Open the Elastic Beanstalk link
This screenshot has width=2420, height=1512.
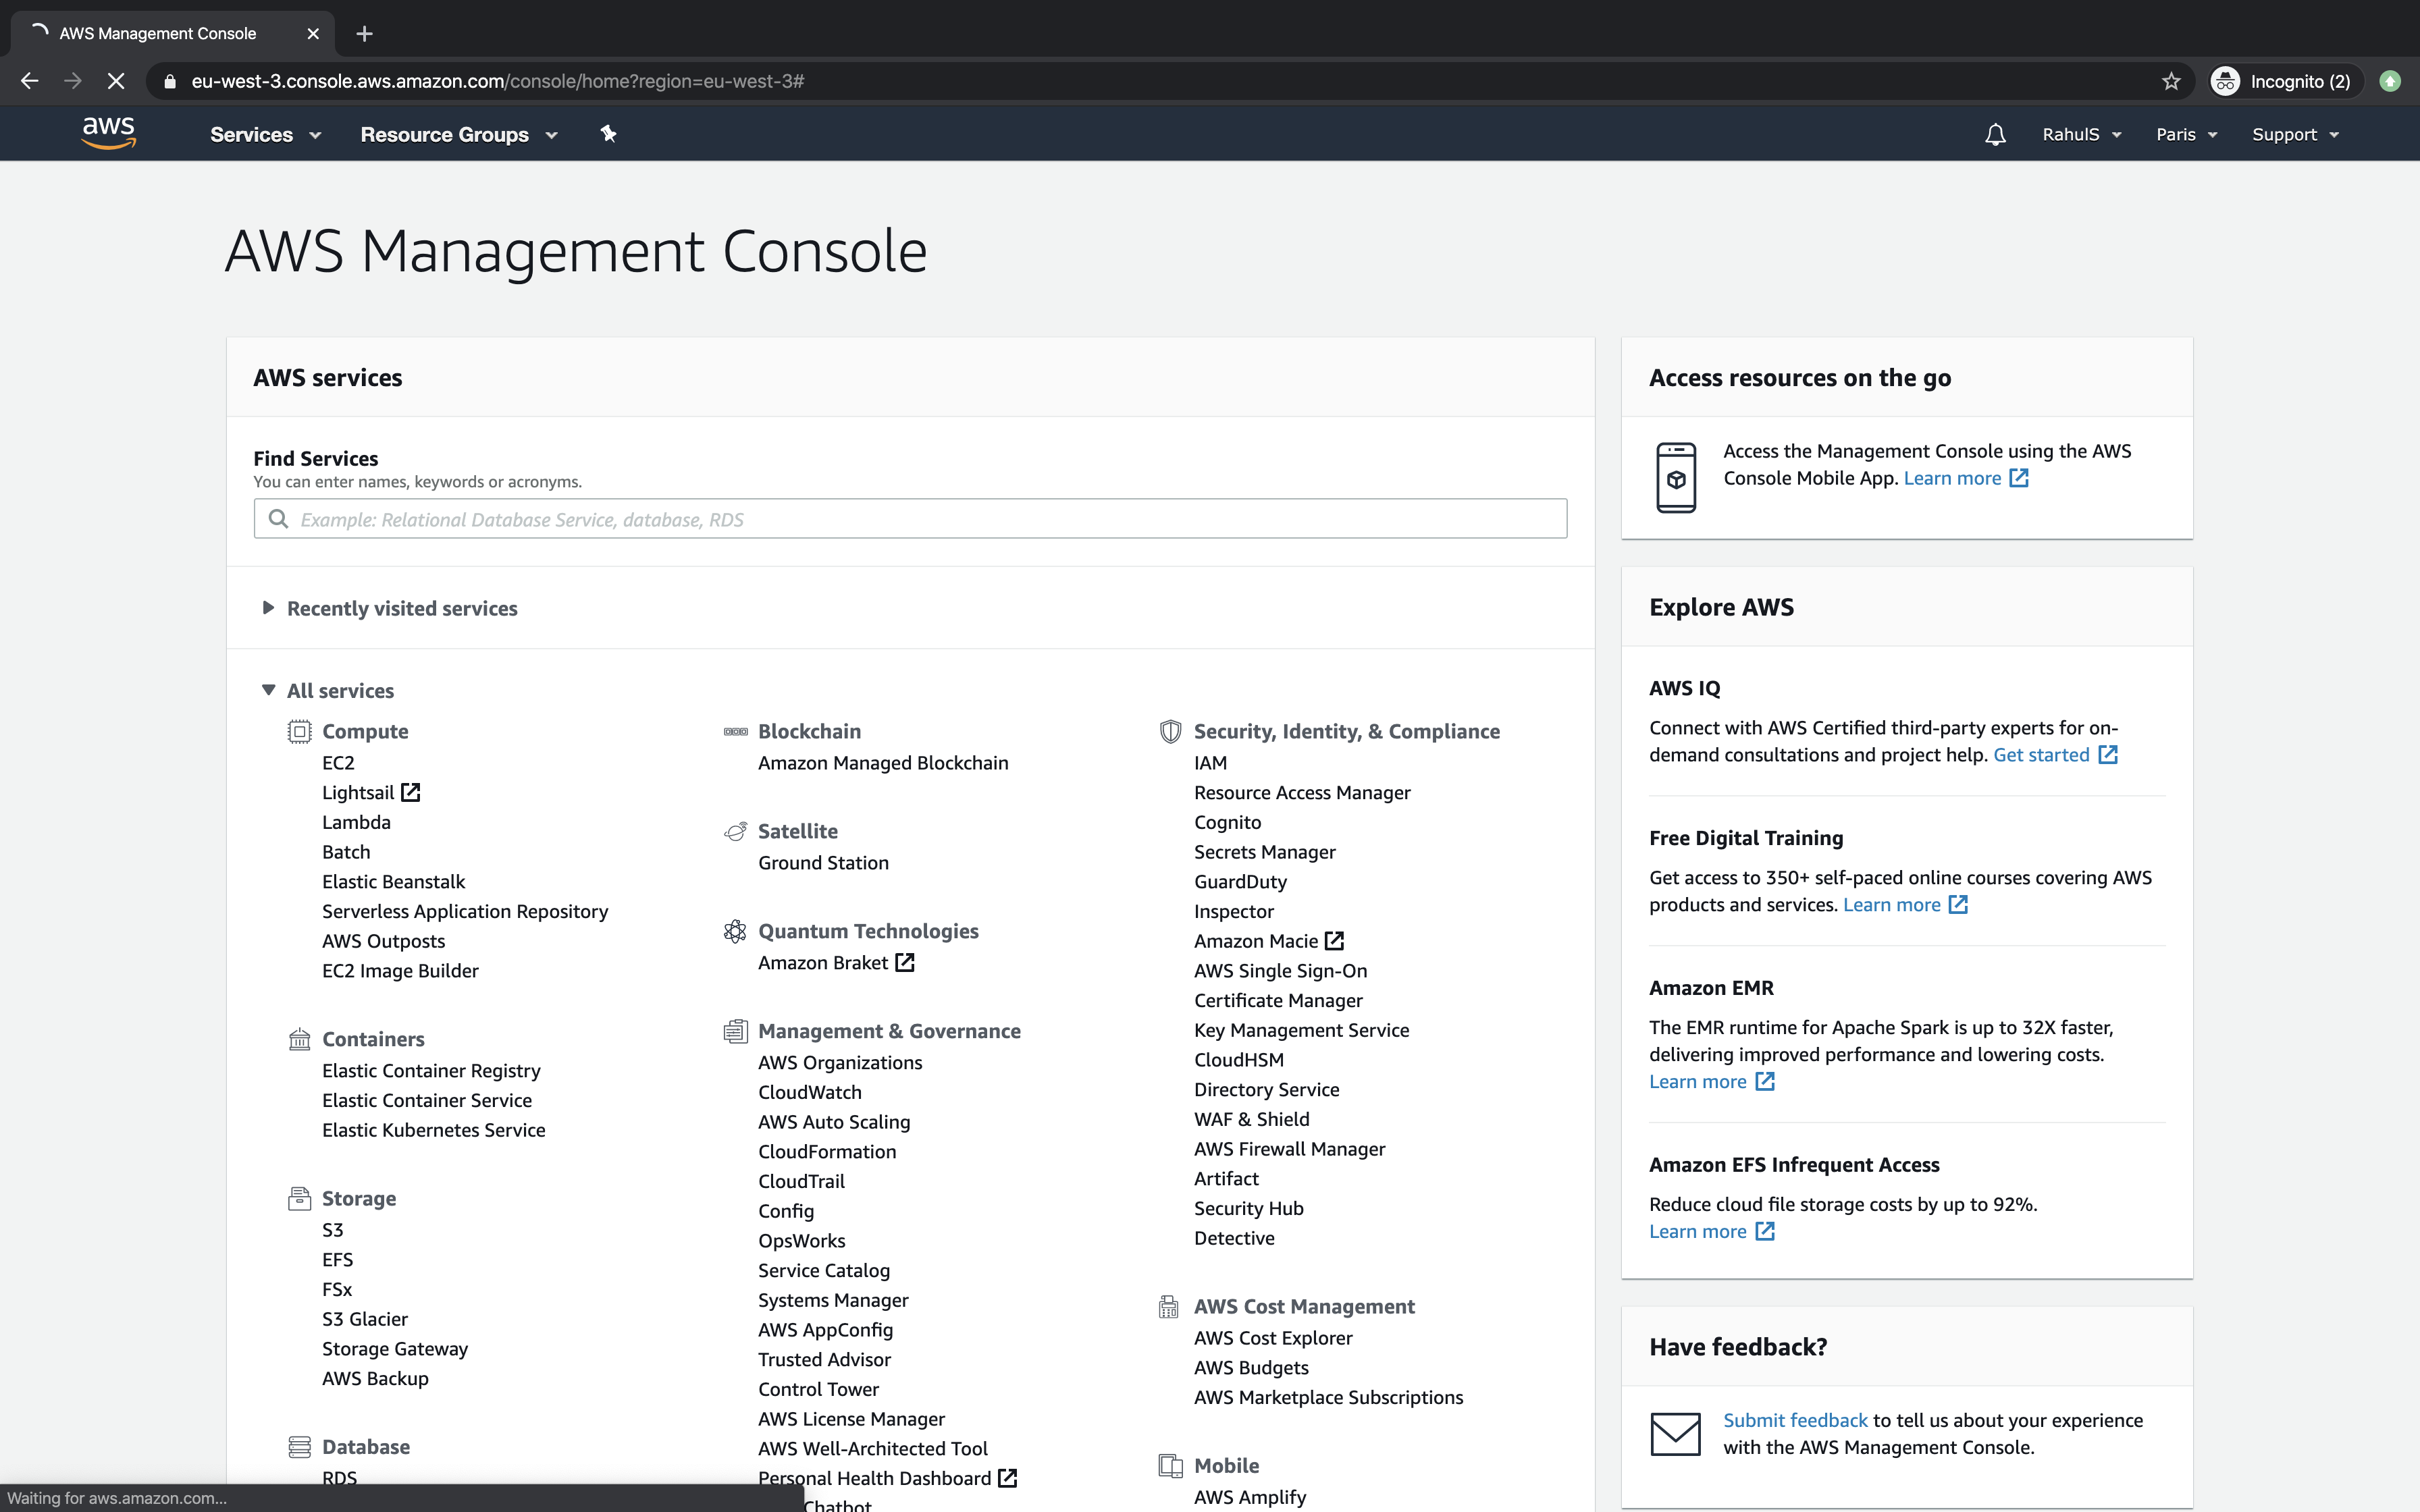coord(393,881)
